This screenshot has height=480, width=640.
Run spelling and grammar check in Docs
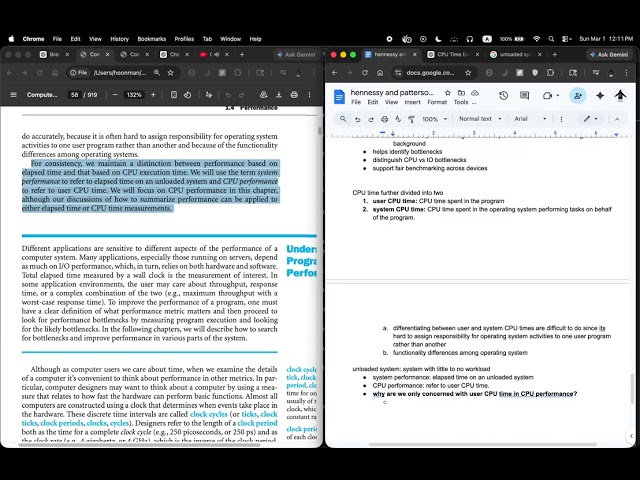398,119
